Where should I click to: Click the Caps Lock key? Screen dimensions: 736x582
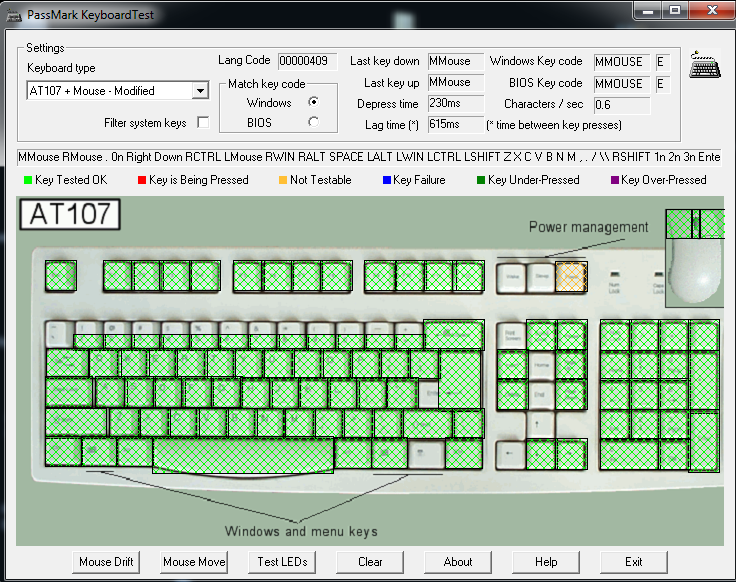pos(69,392)
